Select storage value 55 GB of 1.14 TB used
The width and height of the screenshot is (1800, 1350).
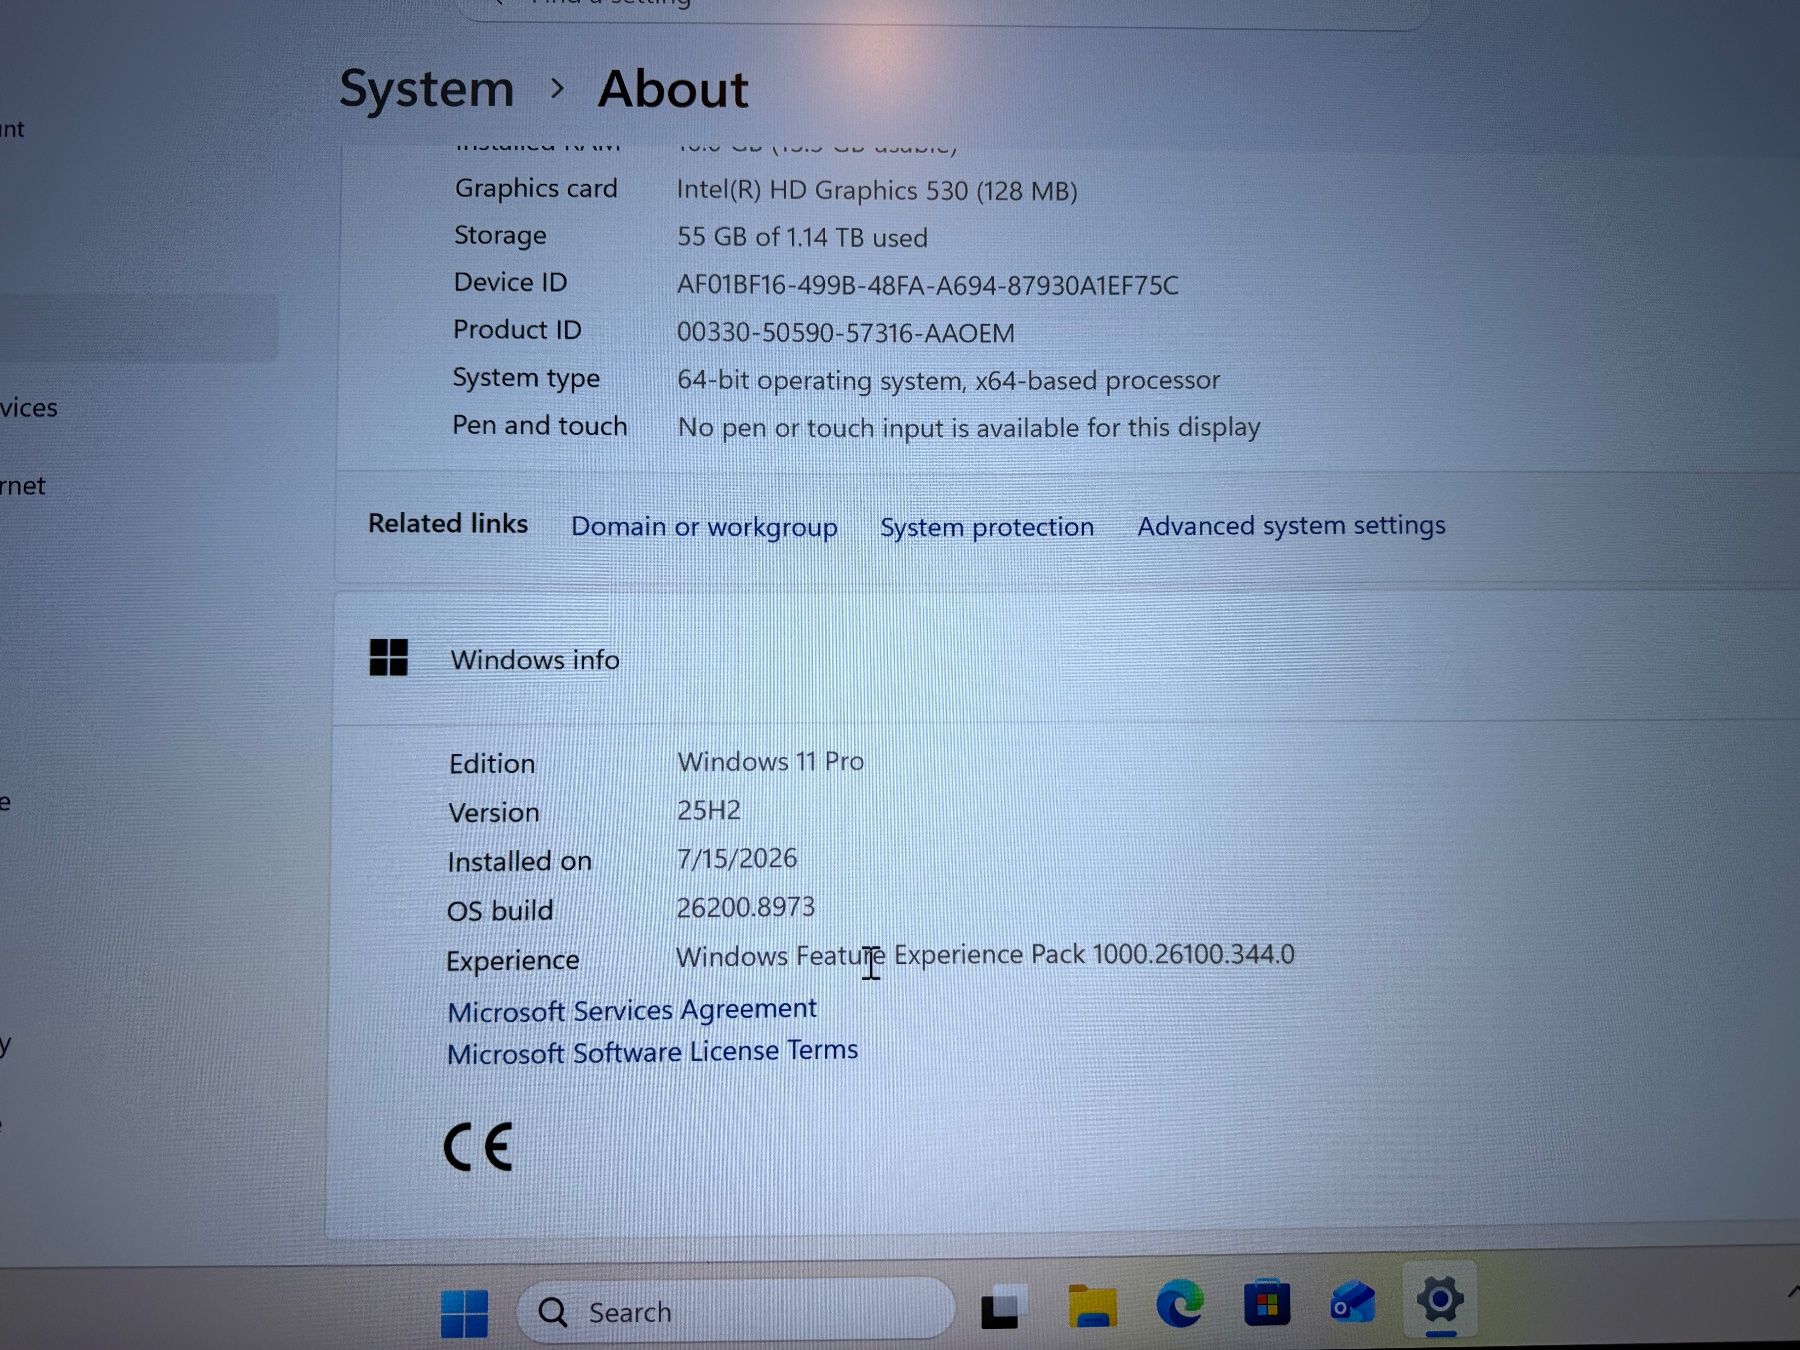coord(802,237)
